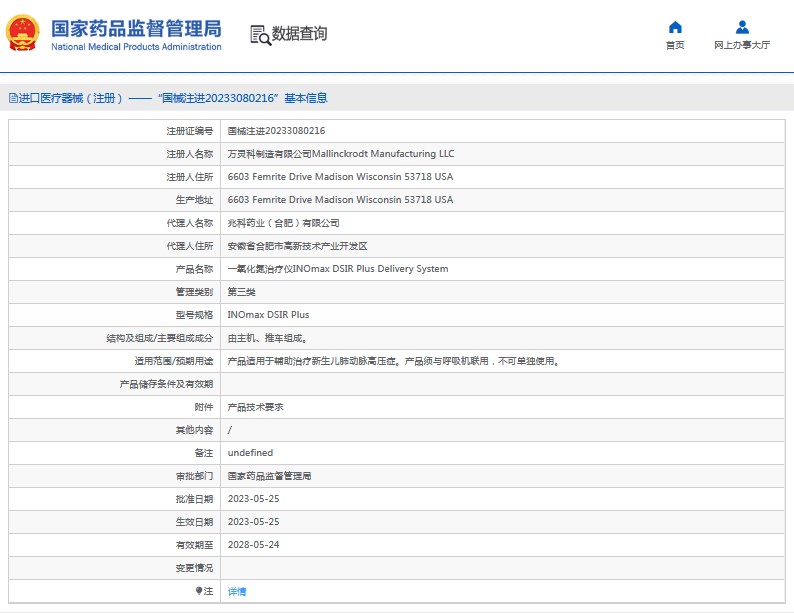This screenshot has height=613, width=794.
Task: Click the 结构及组成/主要组成成分 label
Action: [160, 338]
